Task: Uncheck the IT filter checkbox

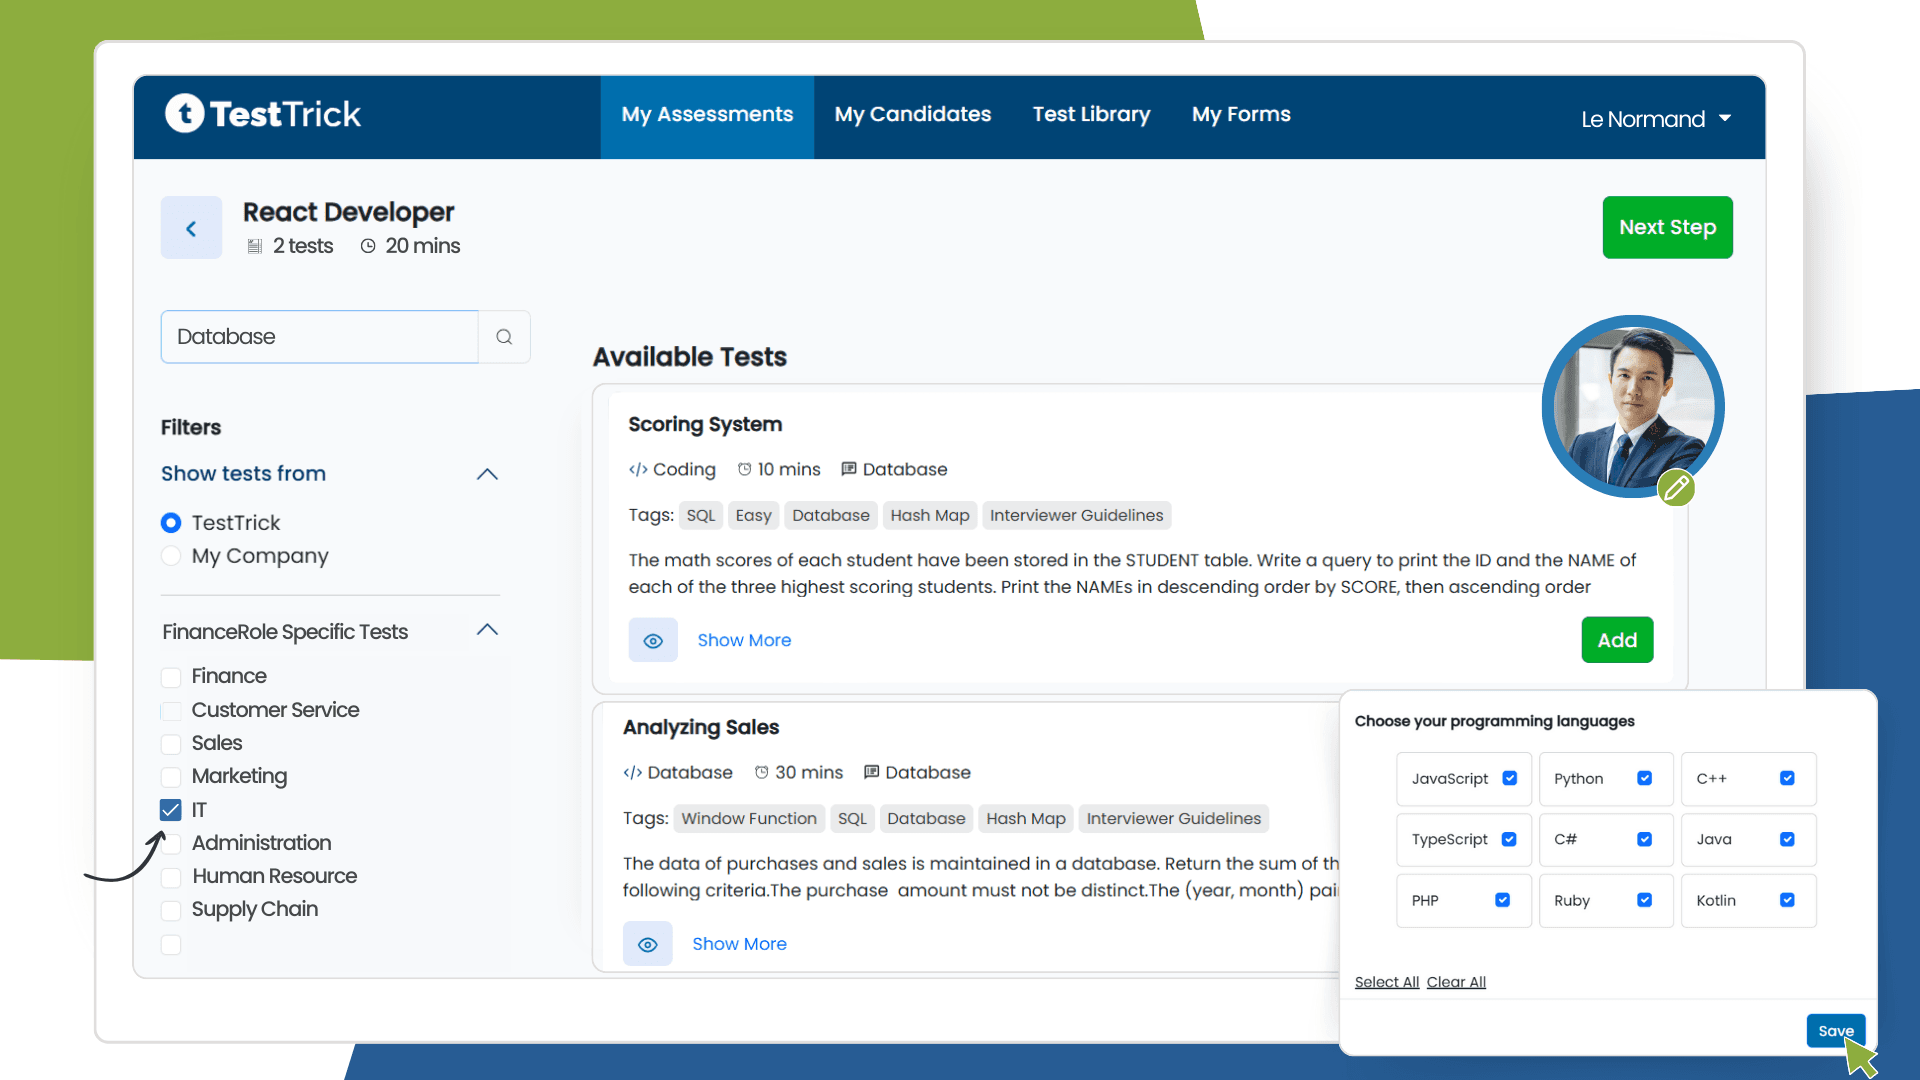Action: tap(171, 810)
